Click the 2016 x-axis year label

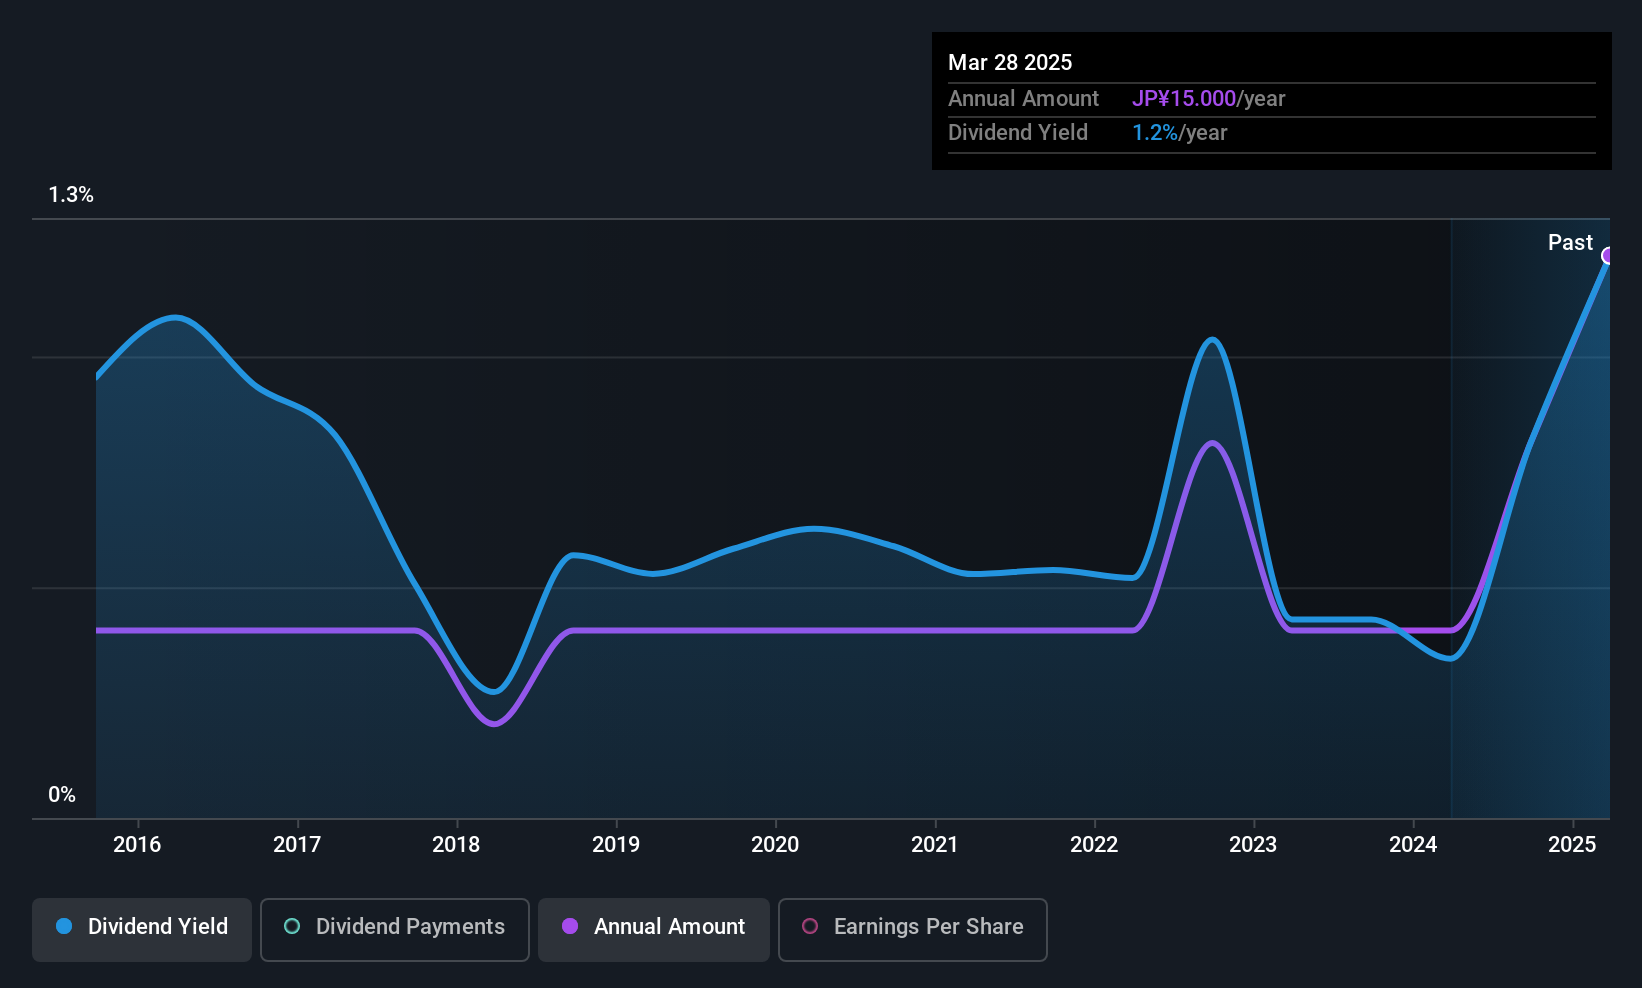(137, 844)
